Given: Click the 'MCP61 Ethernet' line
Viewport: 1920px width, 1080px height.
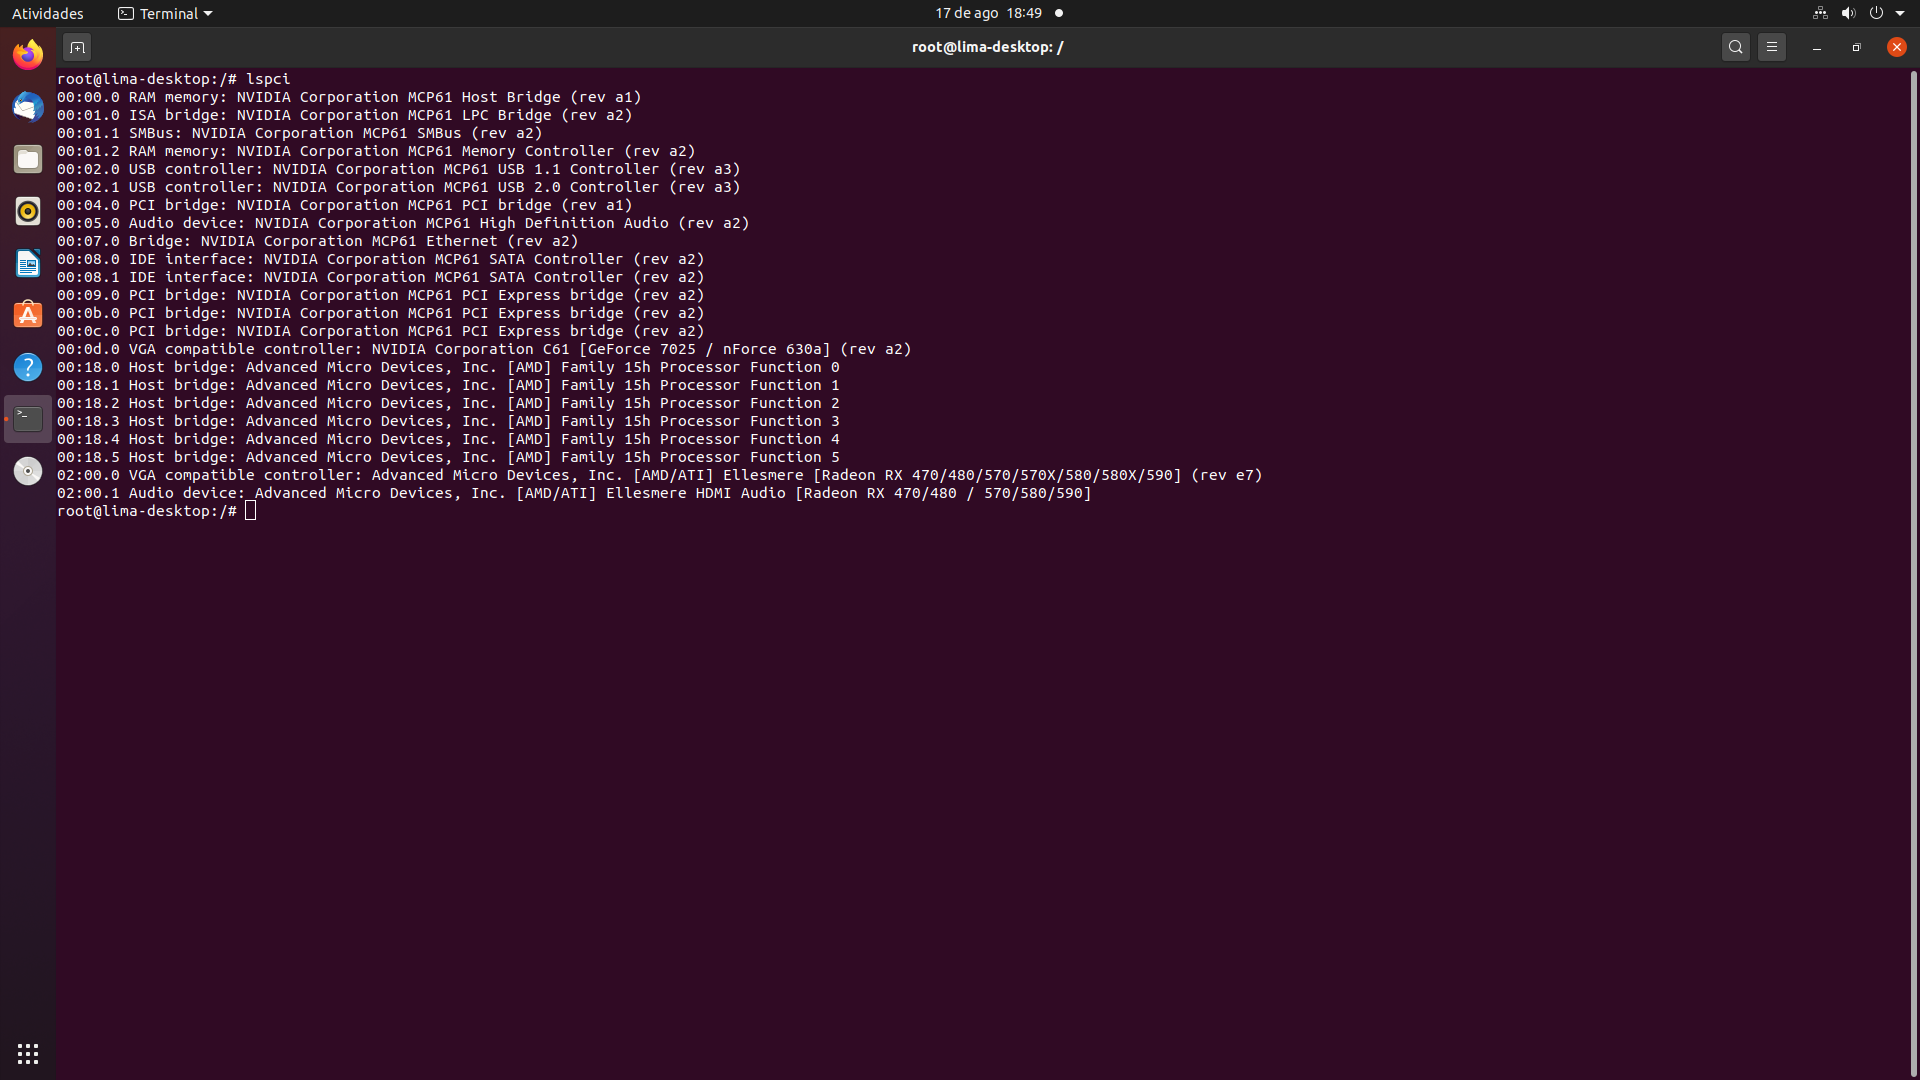Looking at the screenshot, I should point(318,241).
